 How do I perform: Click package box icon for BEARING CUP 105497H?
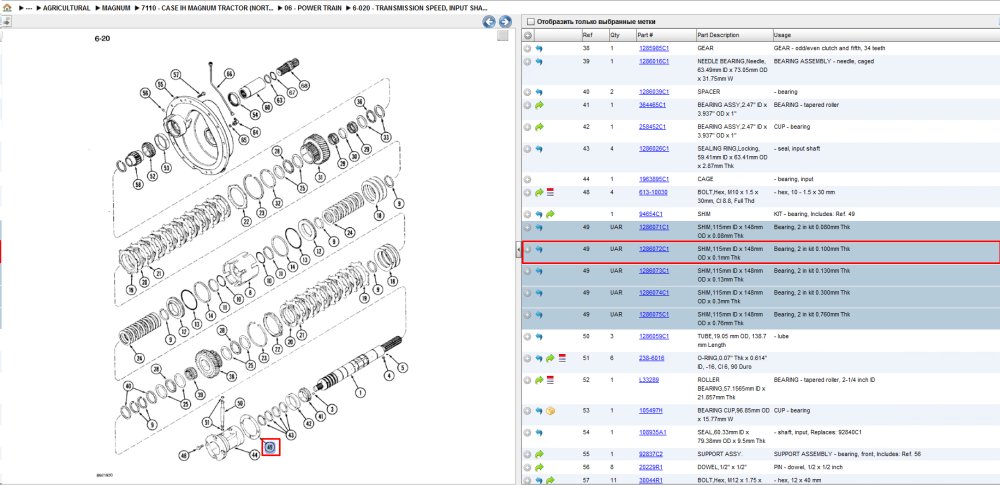click(550, 411)
